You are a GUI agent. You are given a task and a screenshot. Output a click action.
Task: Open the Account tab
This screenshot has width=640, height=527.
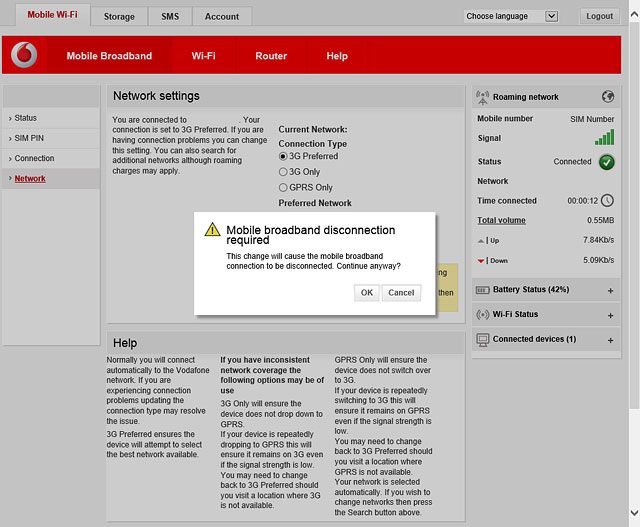pyautogui.click(x=222, y=17)
